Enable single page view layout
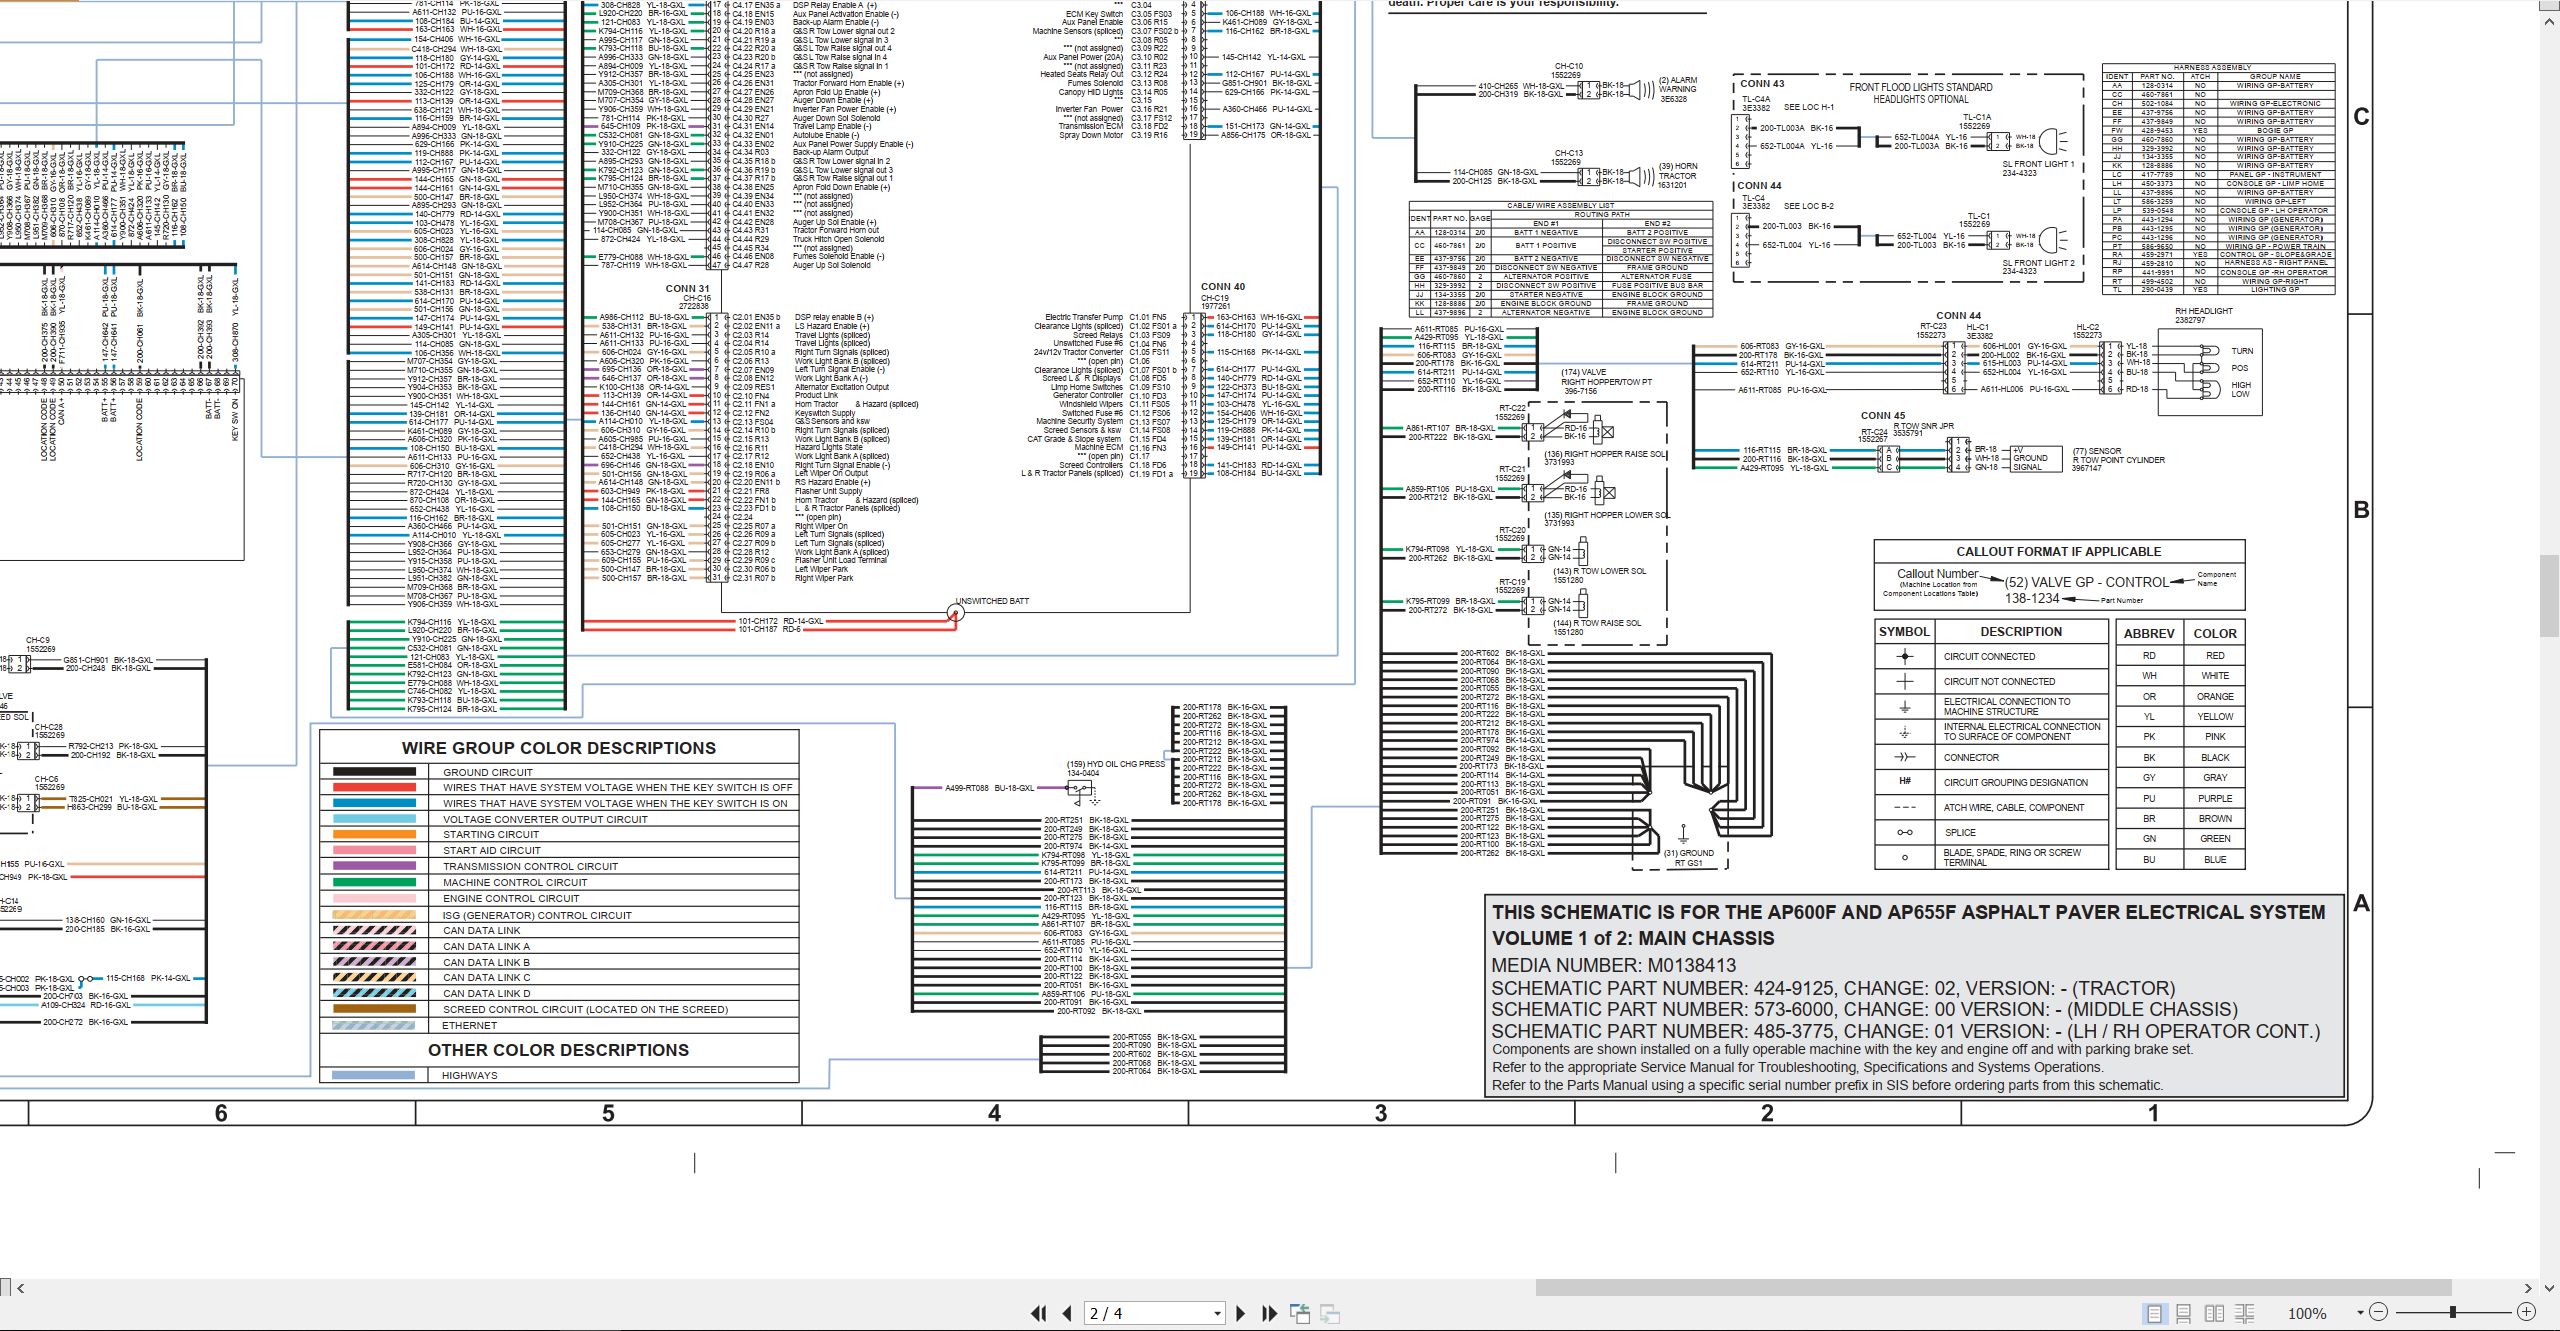This screenshot has height=1331, width=2560. [2154, 1313]
